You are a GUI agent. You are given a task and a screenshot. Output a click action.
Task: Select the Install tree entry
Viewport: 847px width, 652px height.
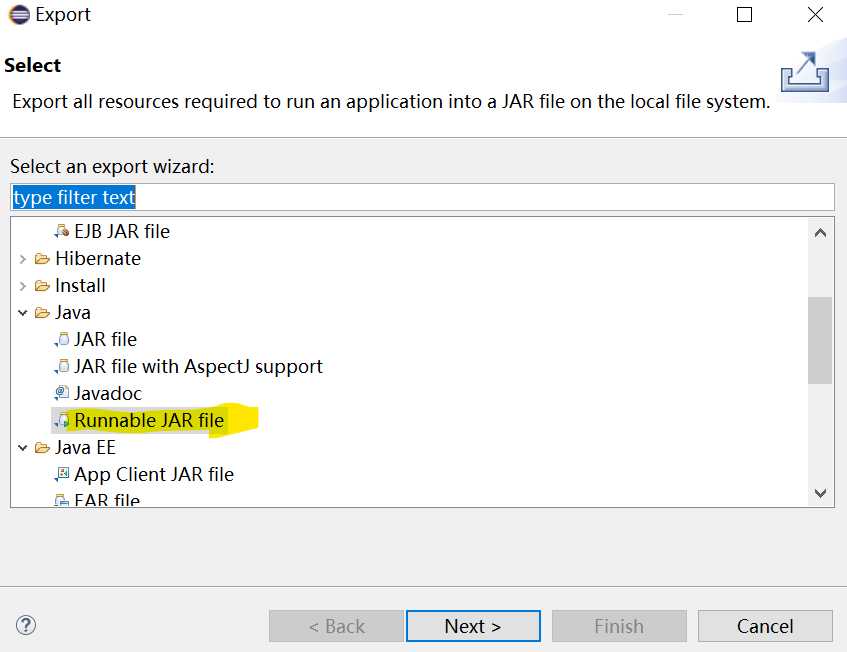(x=80, y=286)
